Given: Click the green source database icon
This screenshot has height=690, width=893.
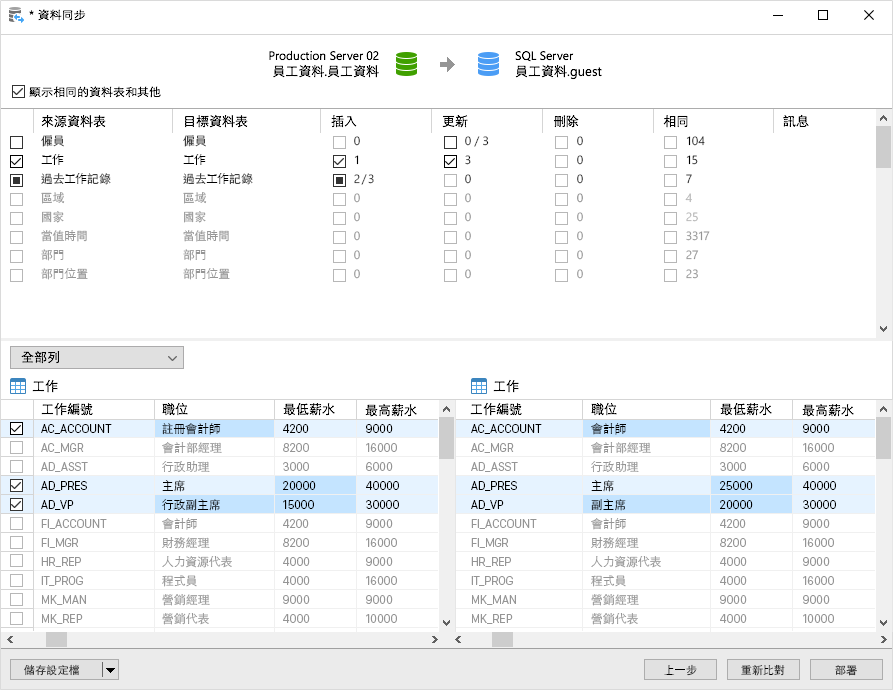Looking at the screenshot, I should pyautogui.click(x=406, y=64).
